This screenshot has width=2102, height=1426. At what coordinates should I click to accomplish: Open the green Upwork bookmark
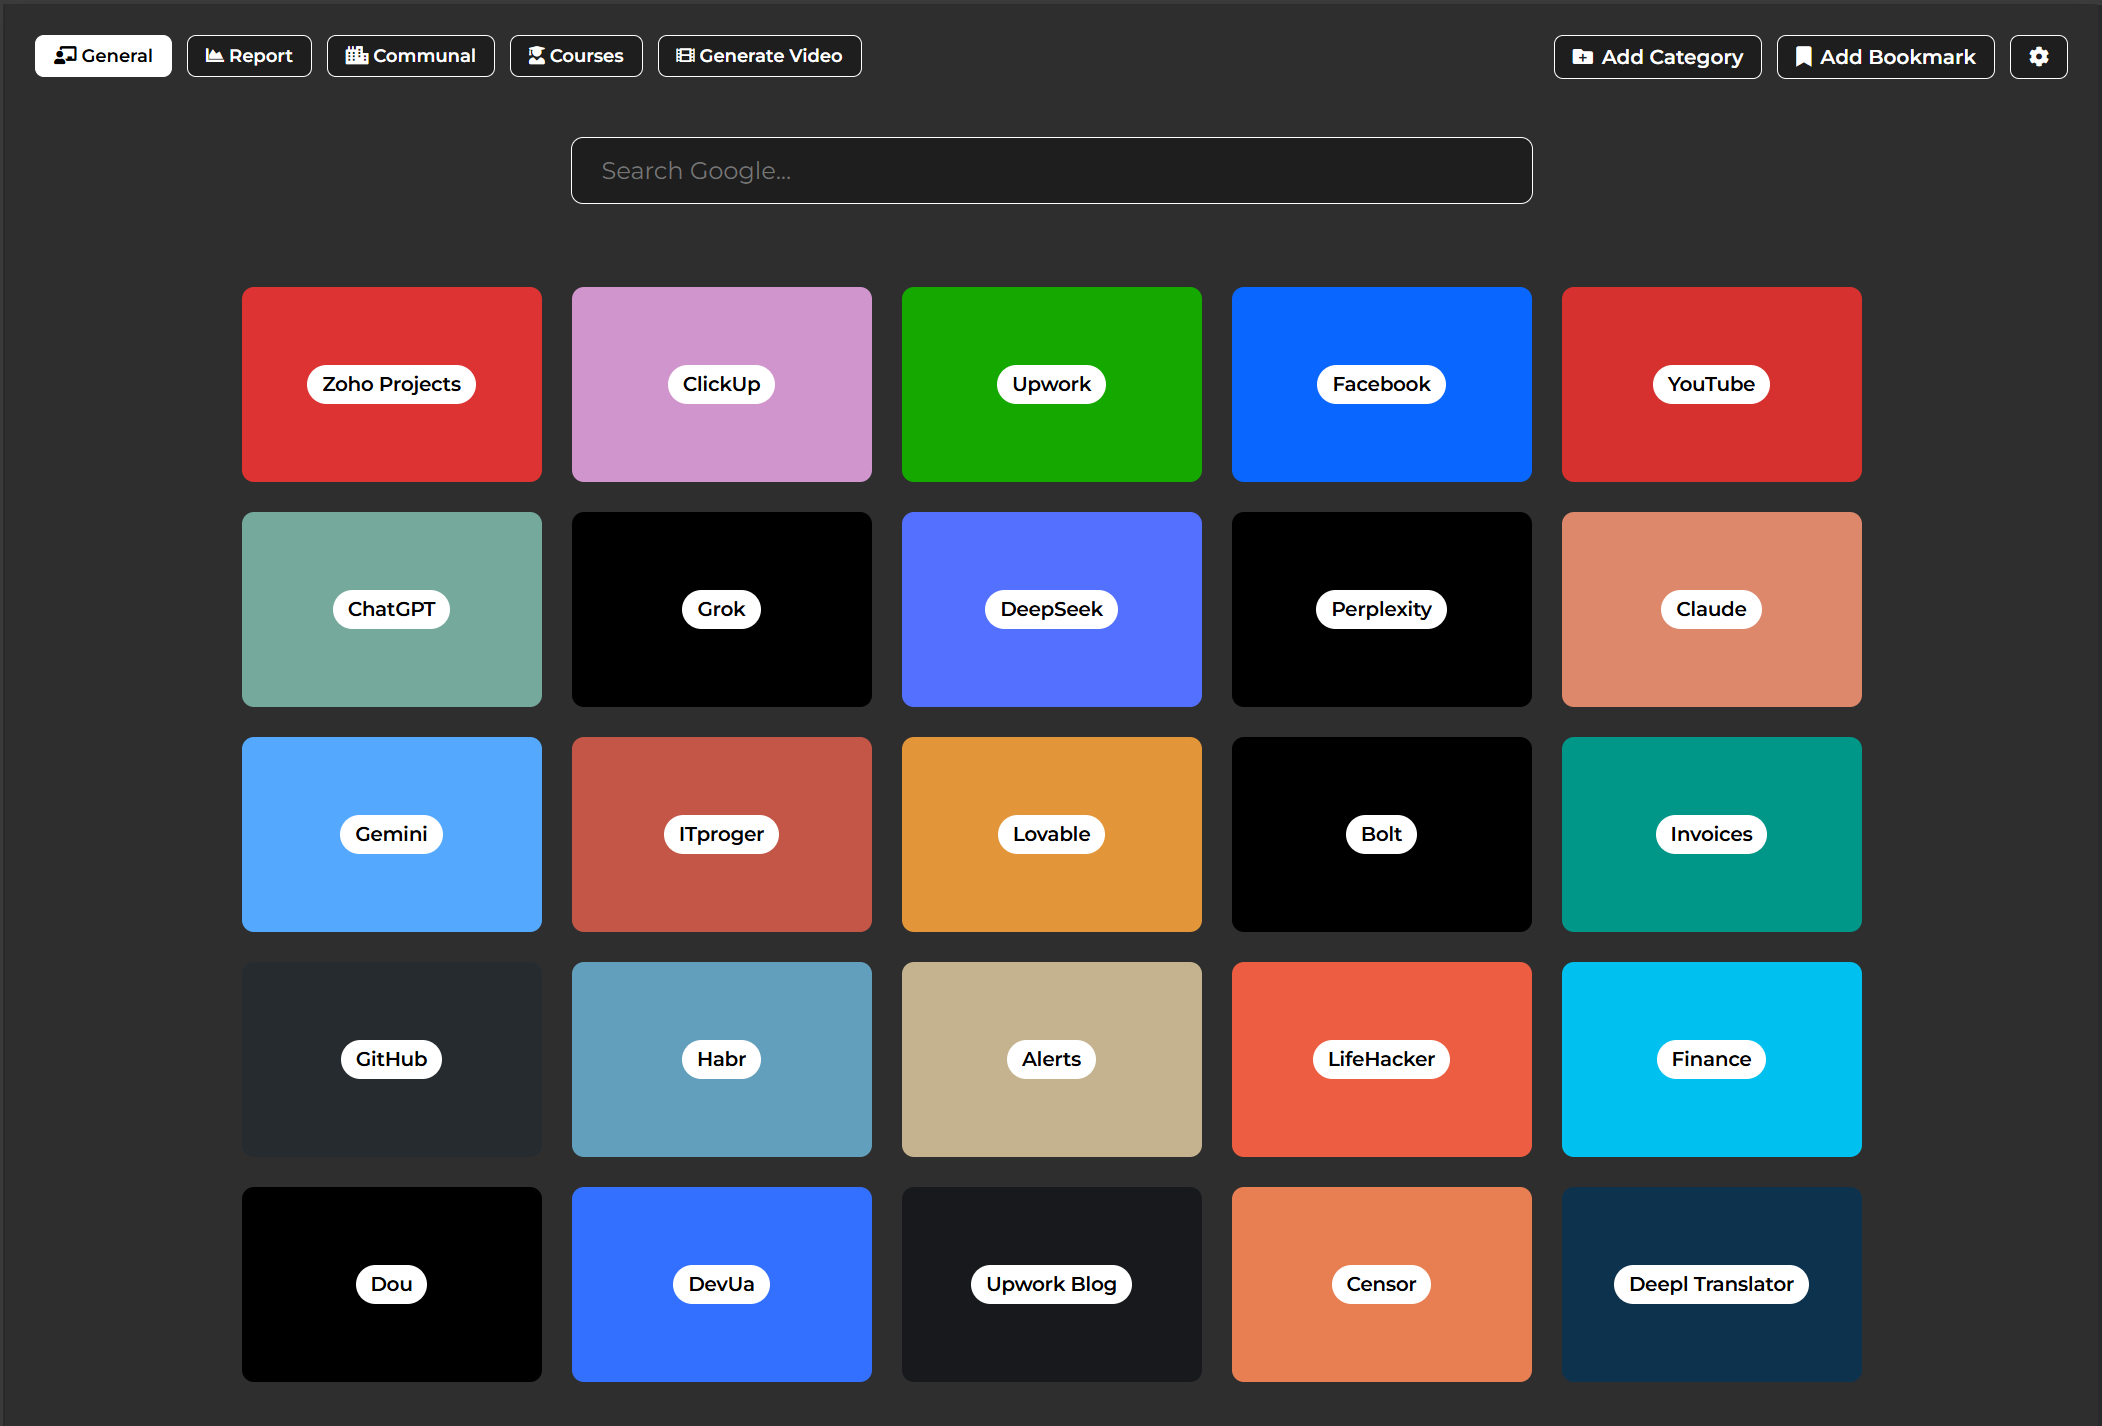[1051, 384]
